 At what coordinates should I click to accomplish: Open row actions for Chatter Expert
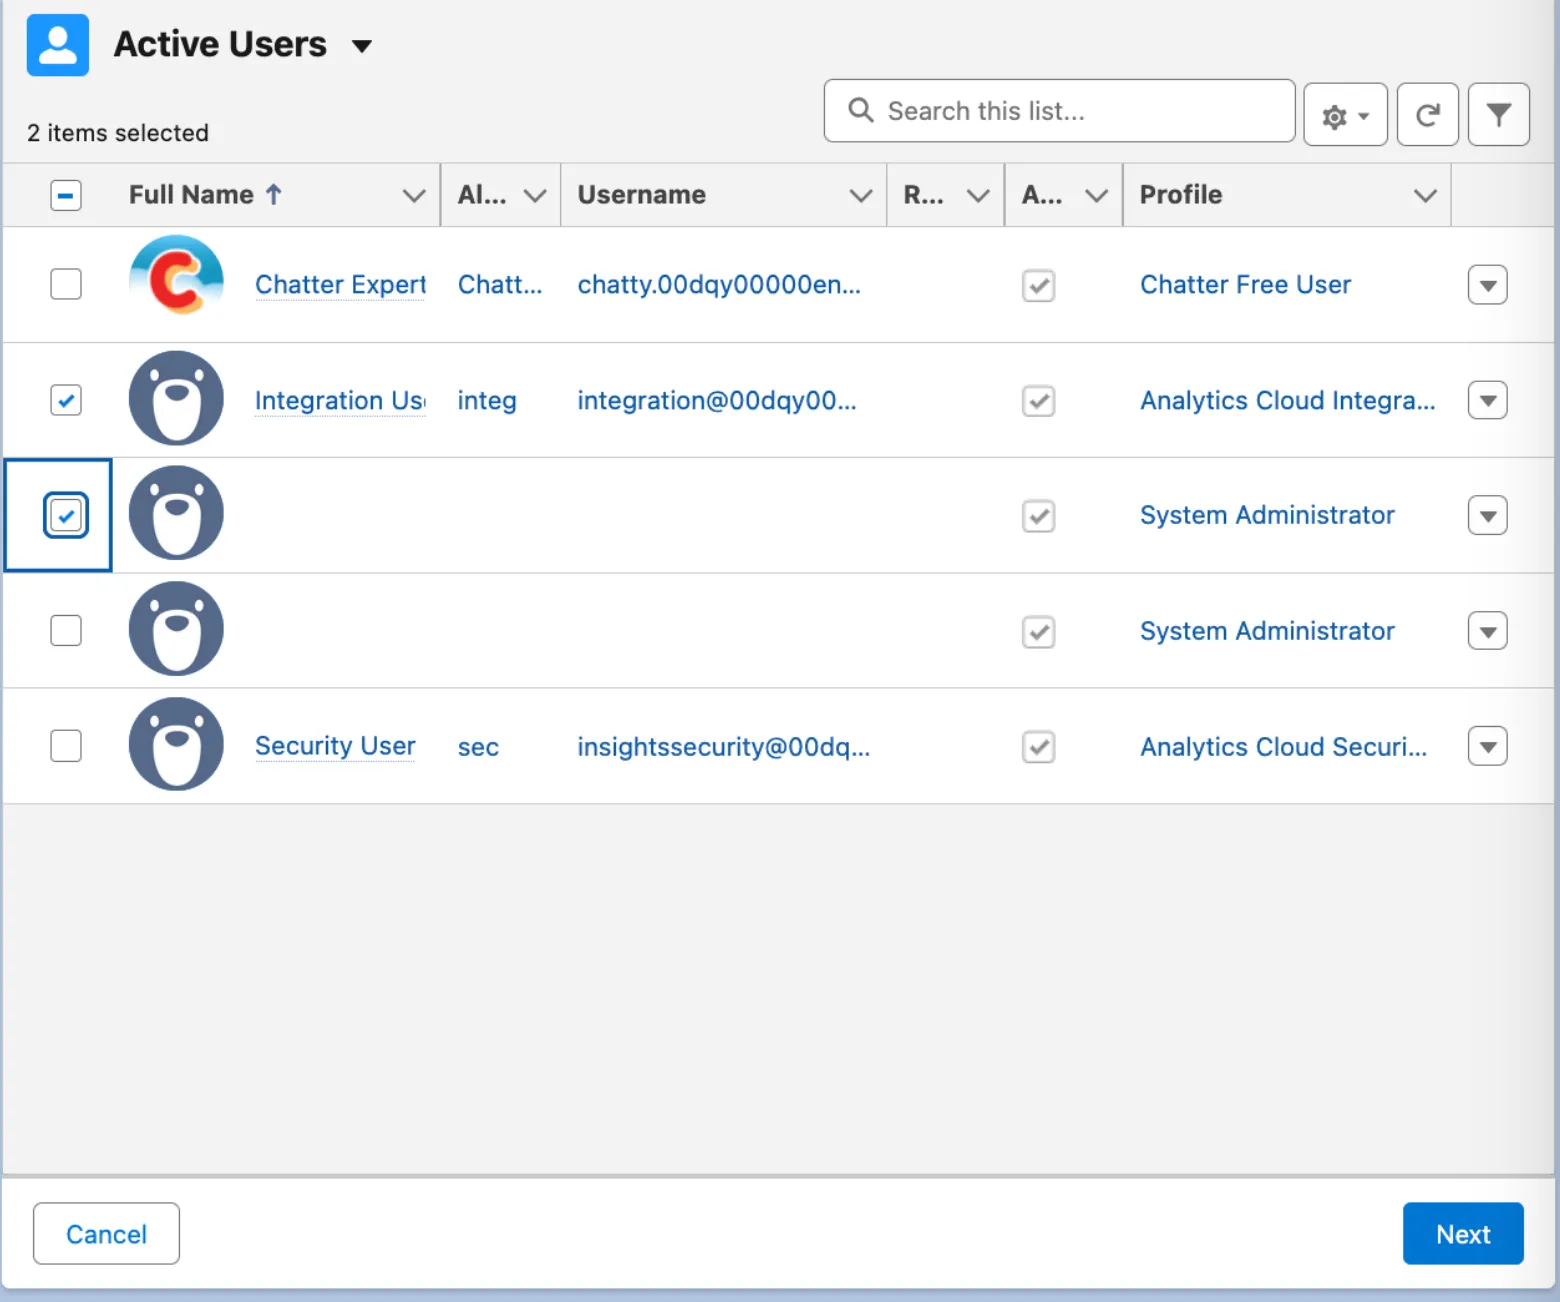click(1487, 285)
